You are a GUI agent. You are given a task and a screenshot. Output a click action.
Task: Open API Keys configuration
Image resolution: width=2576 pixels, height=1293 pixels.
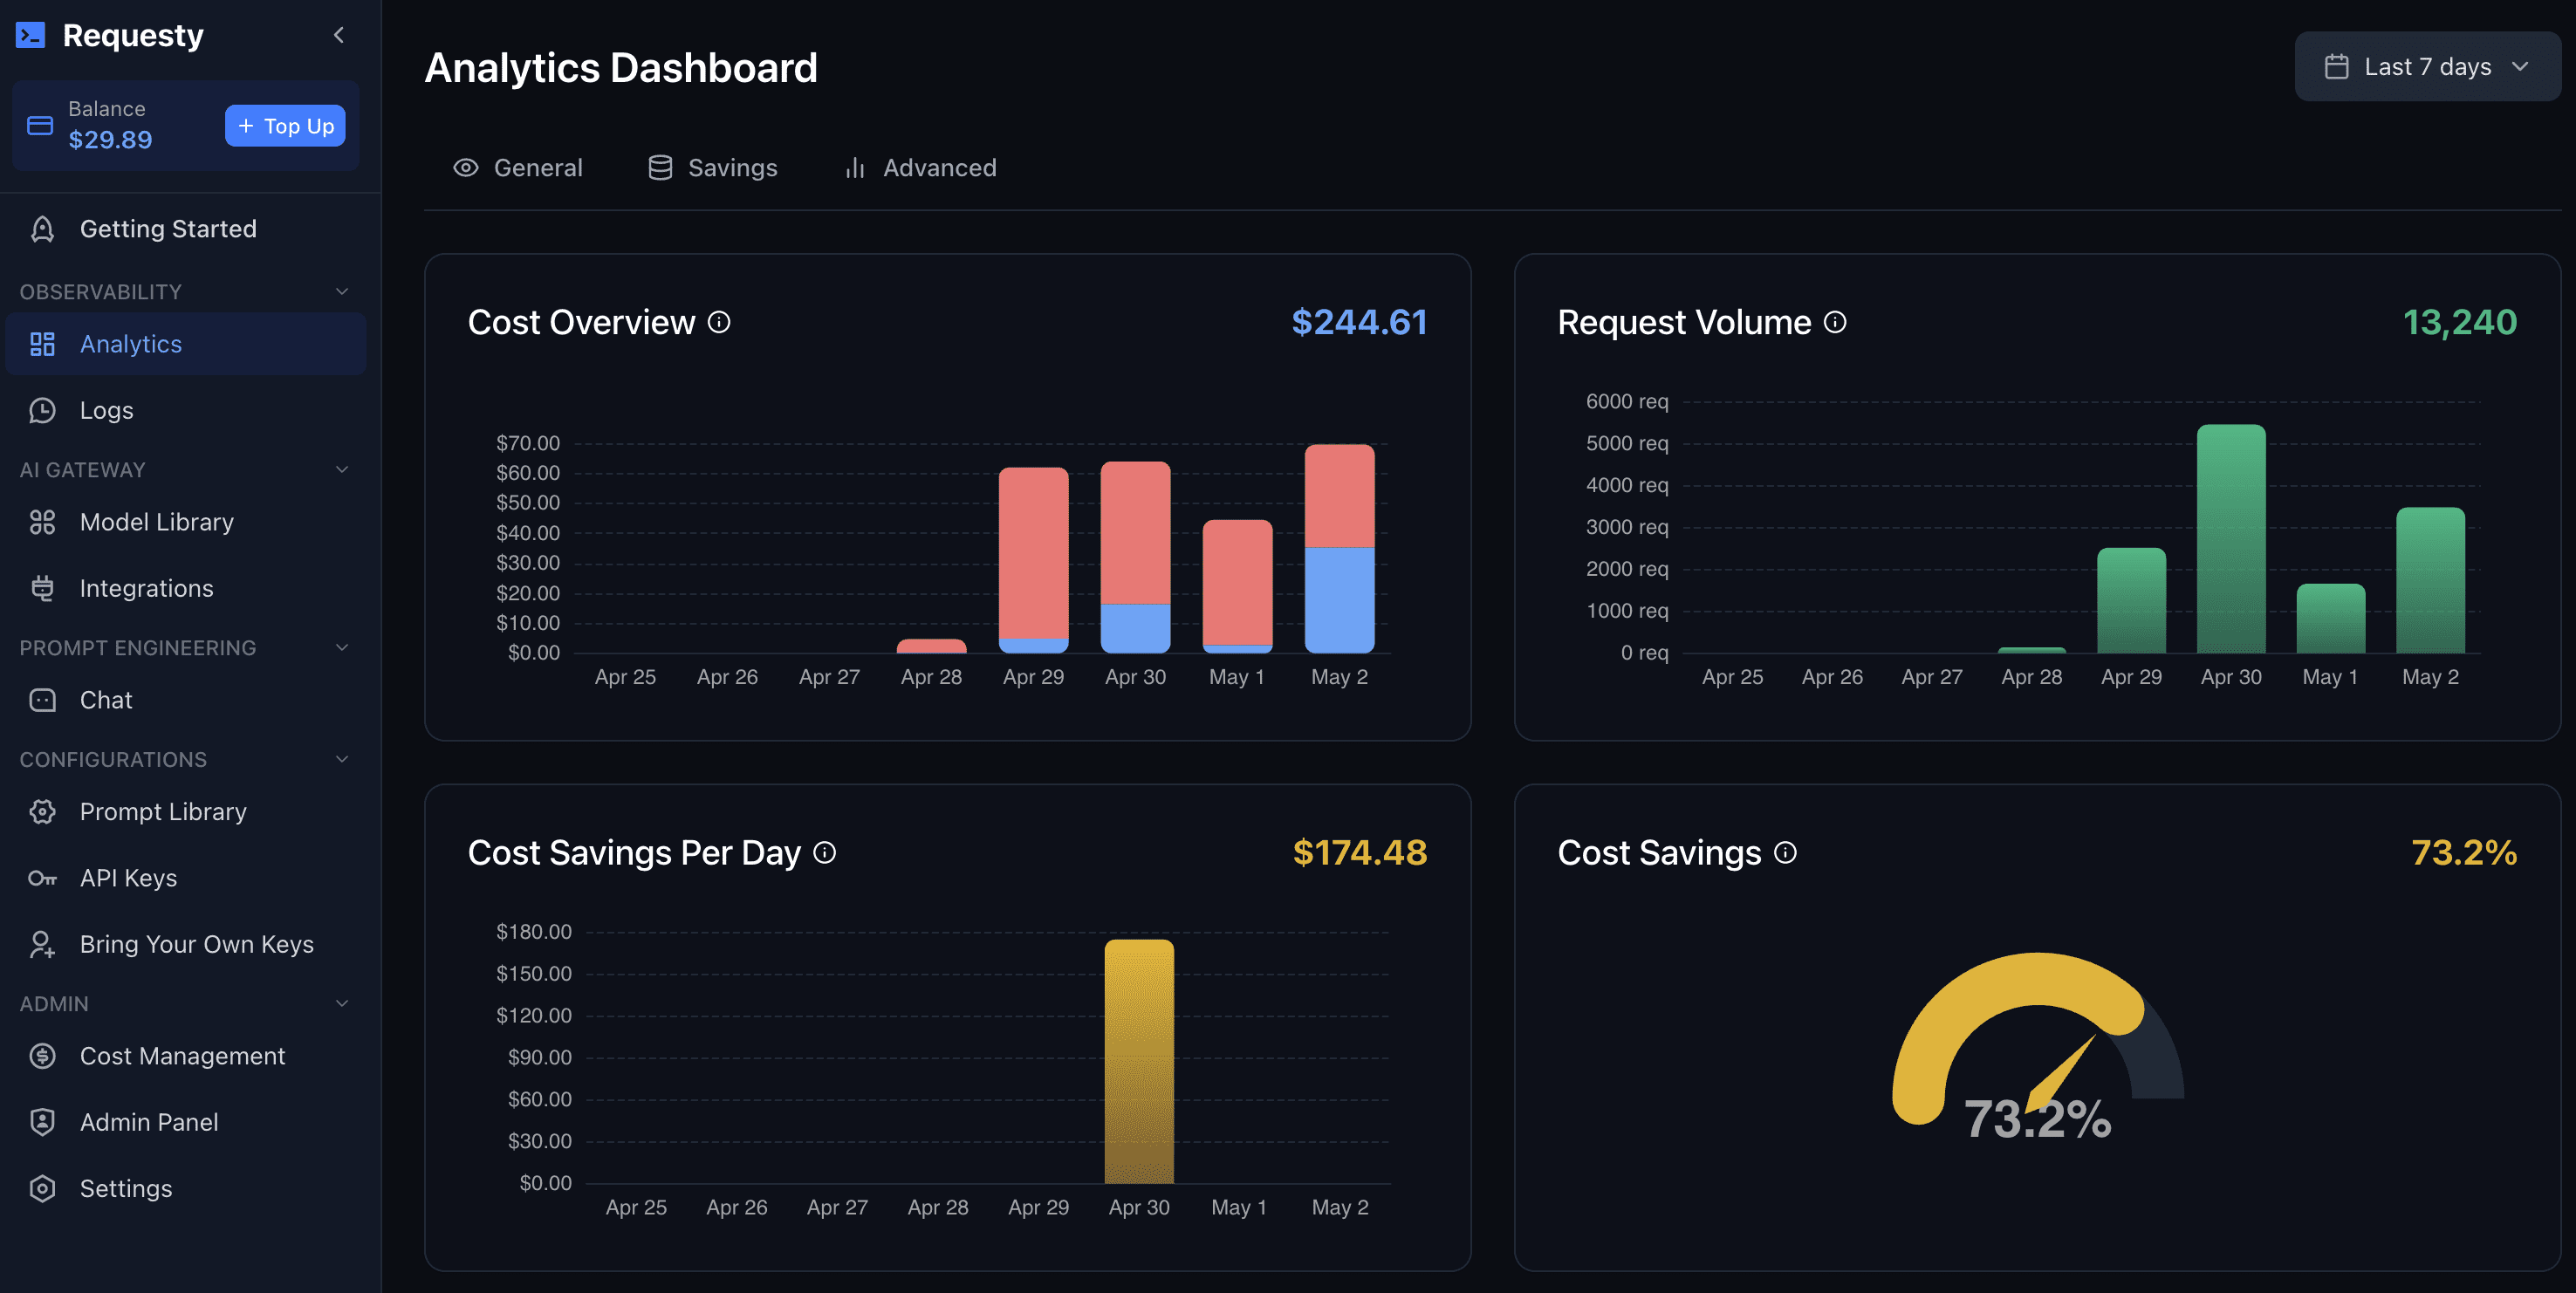point(128,878)
